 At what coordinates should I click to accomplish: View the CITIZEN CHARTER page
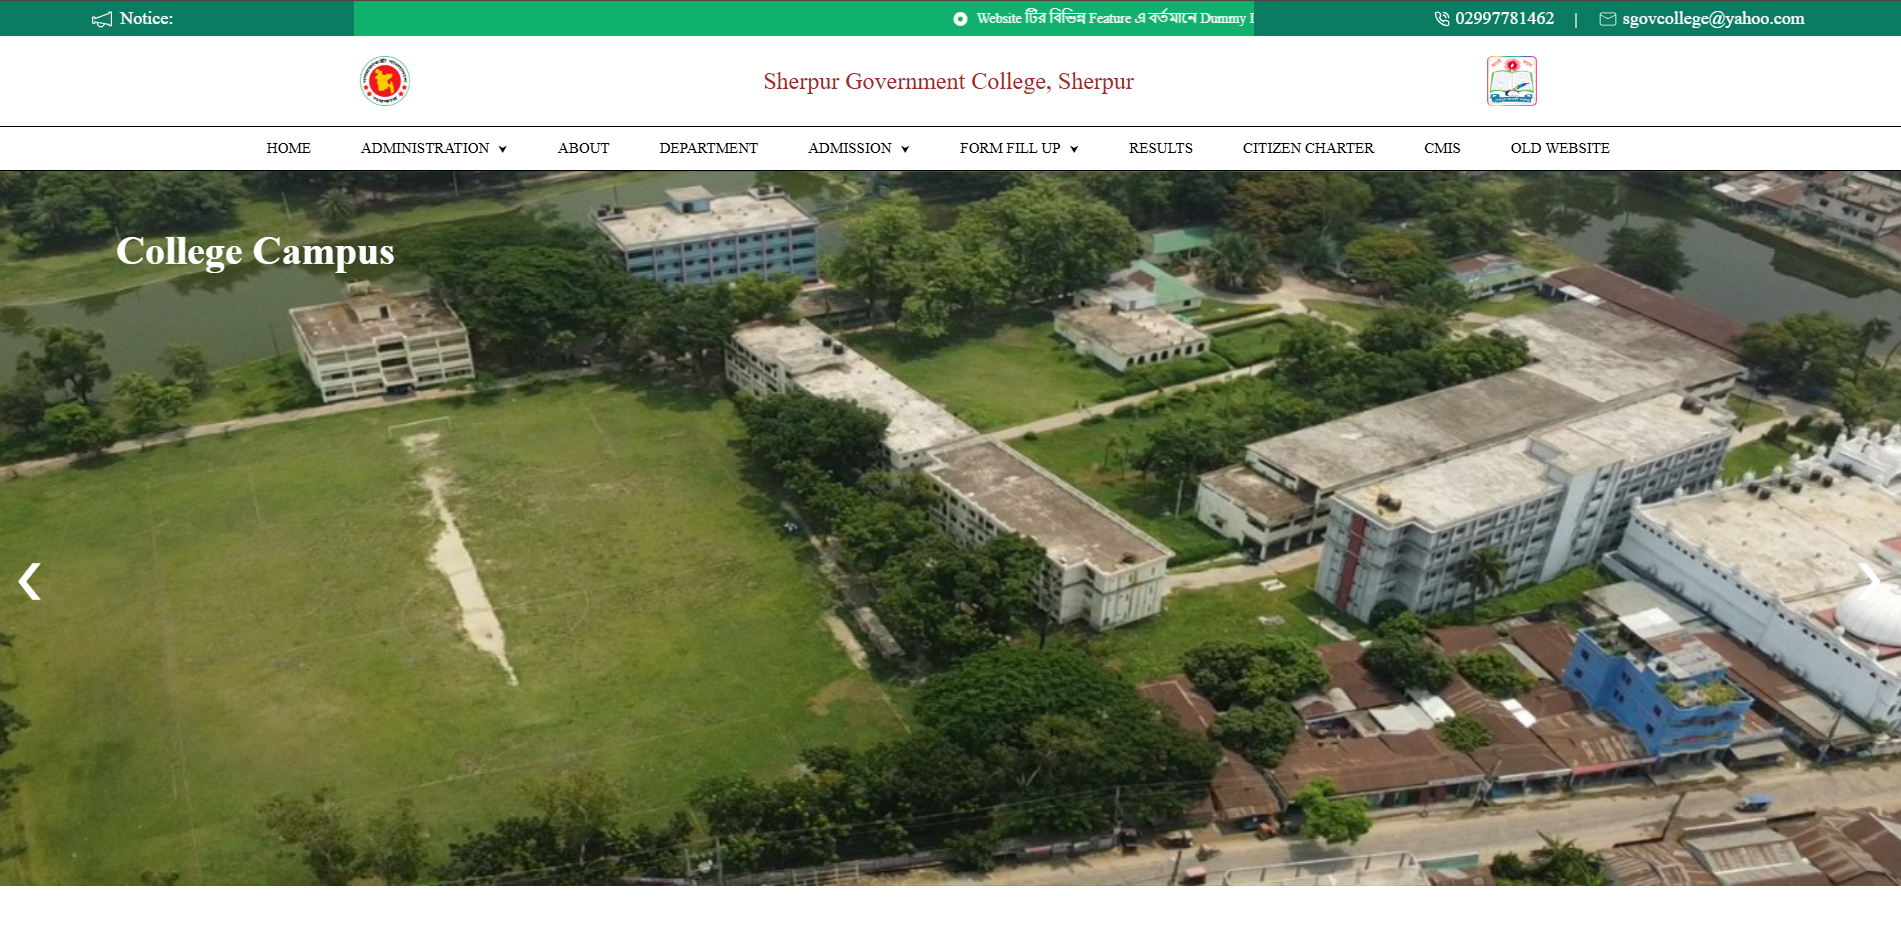(x=1308, y=148)
